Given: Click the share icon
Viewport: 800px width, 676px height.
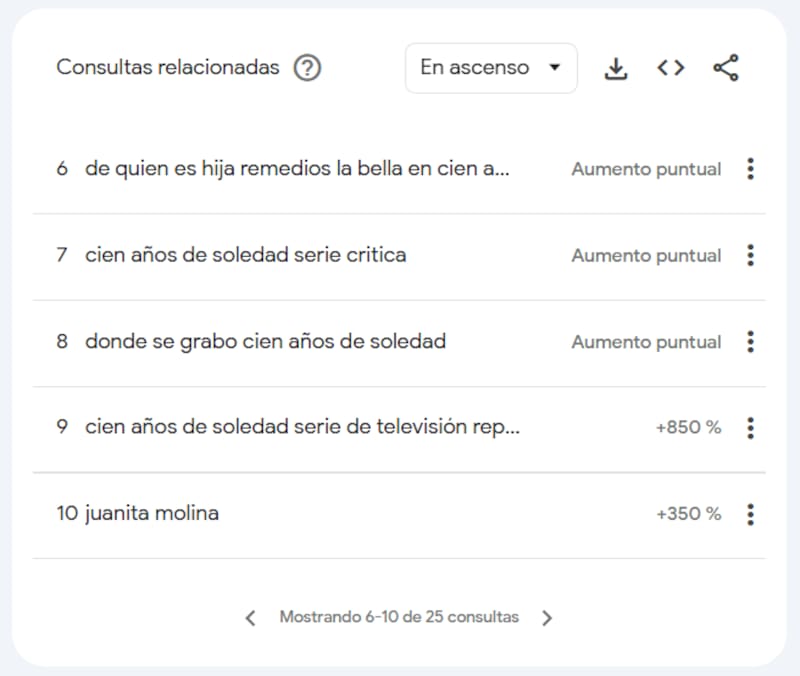Looking at the screenshot, I should tap(726, 68).
